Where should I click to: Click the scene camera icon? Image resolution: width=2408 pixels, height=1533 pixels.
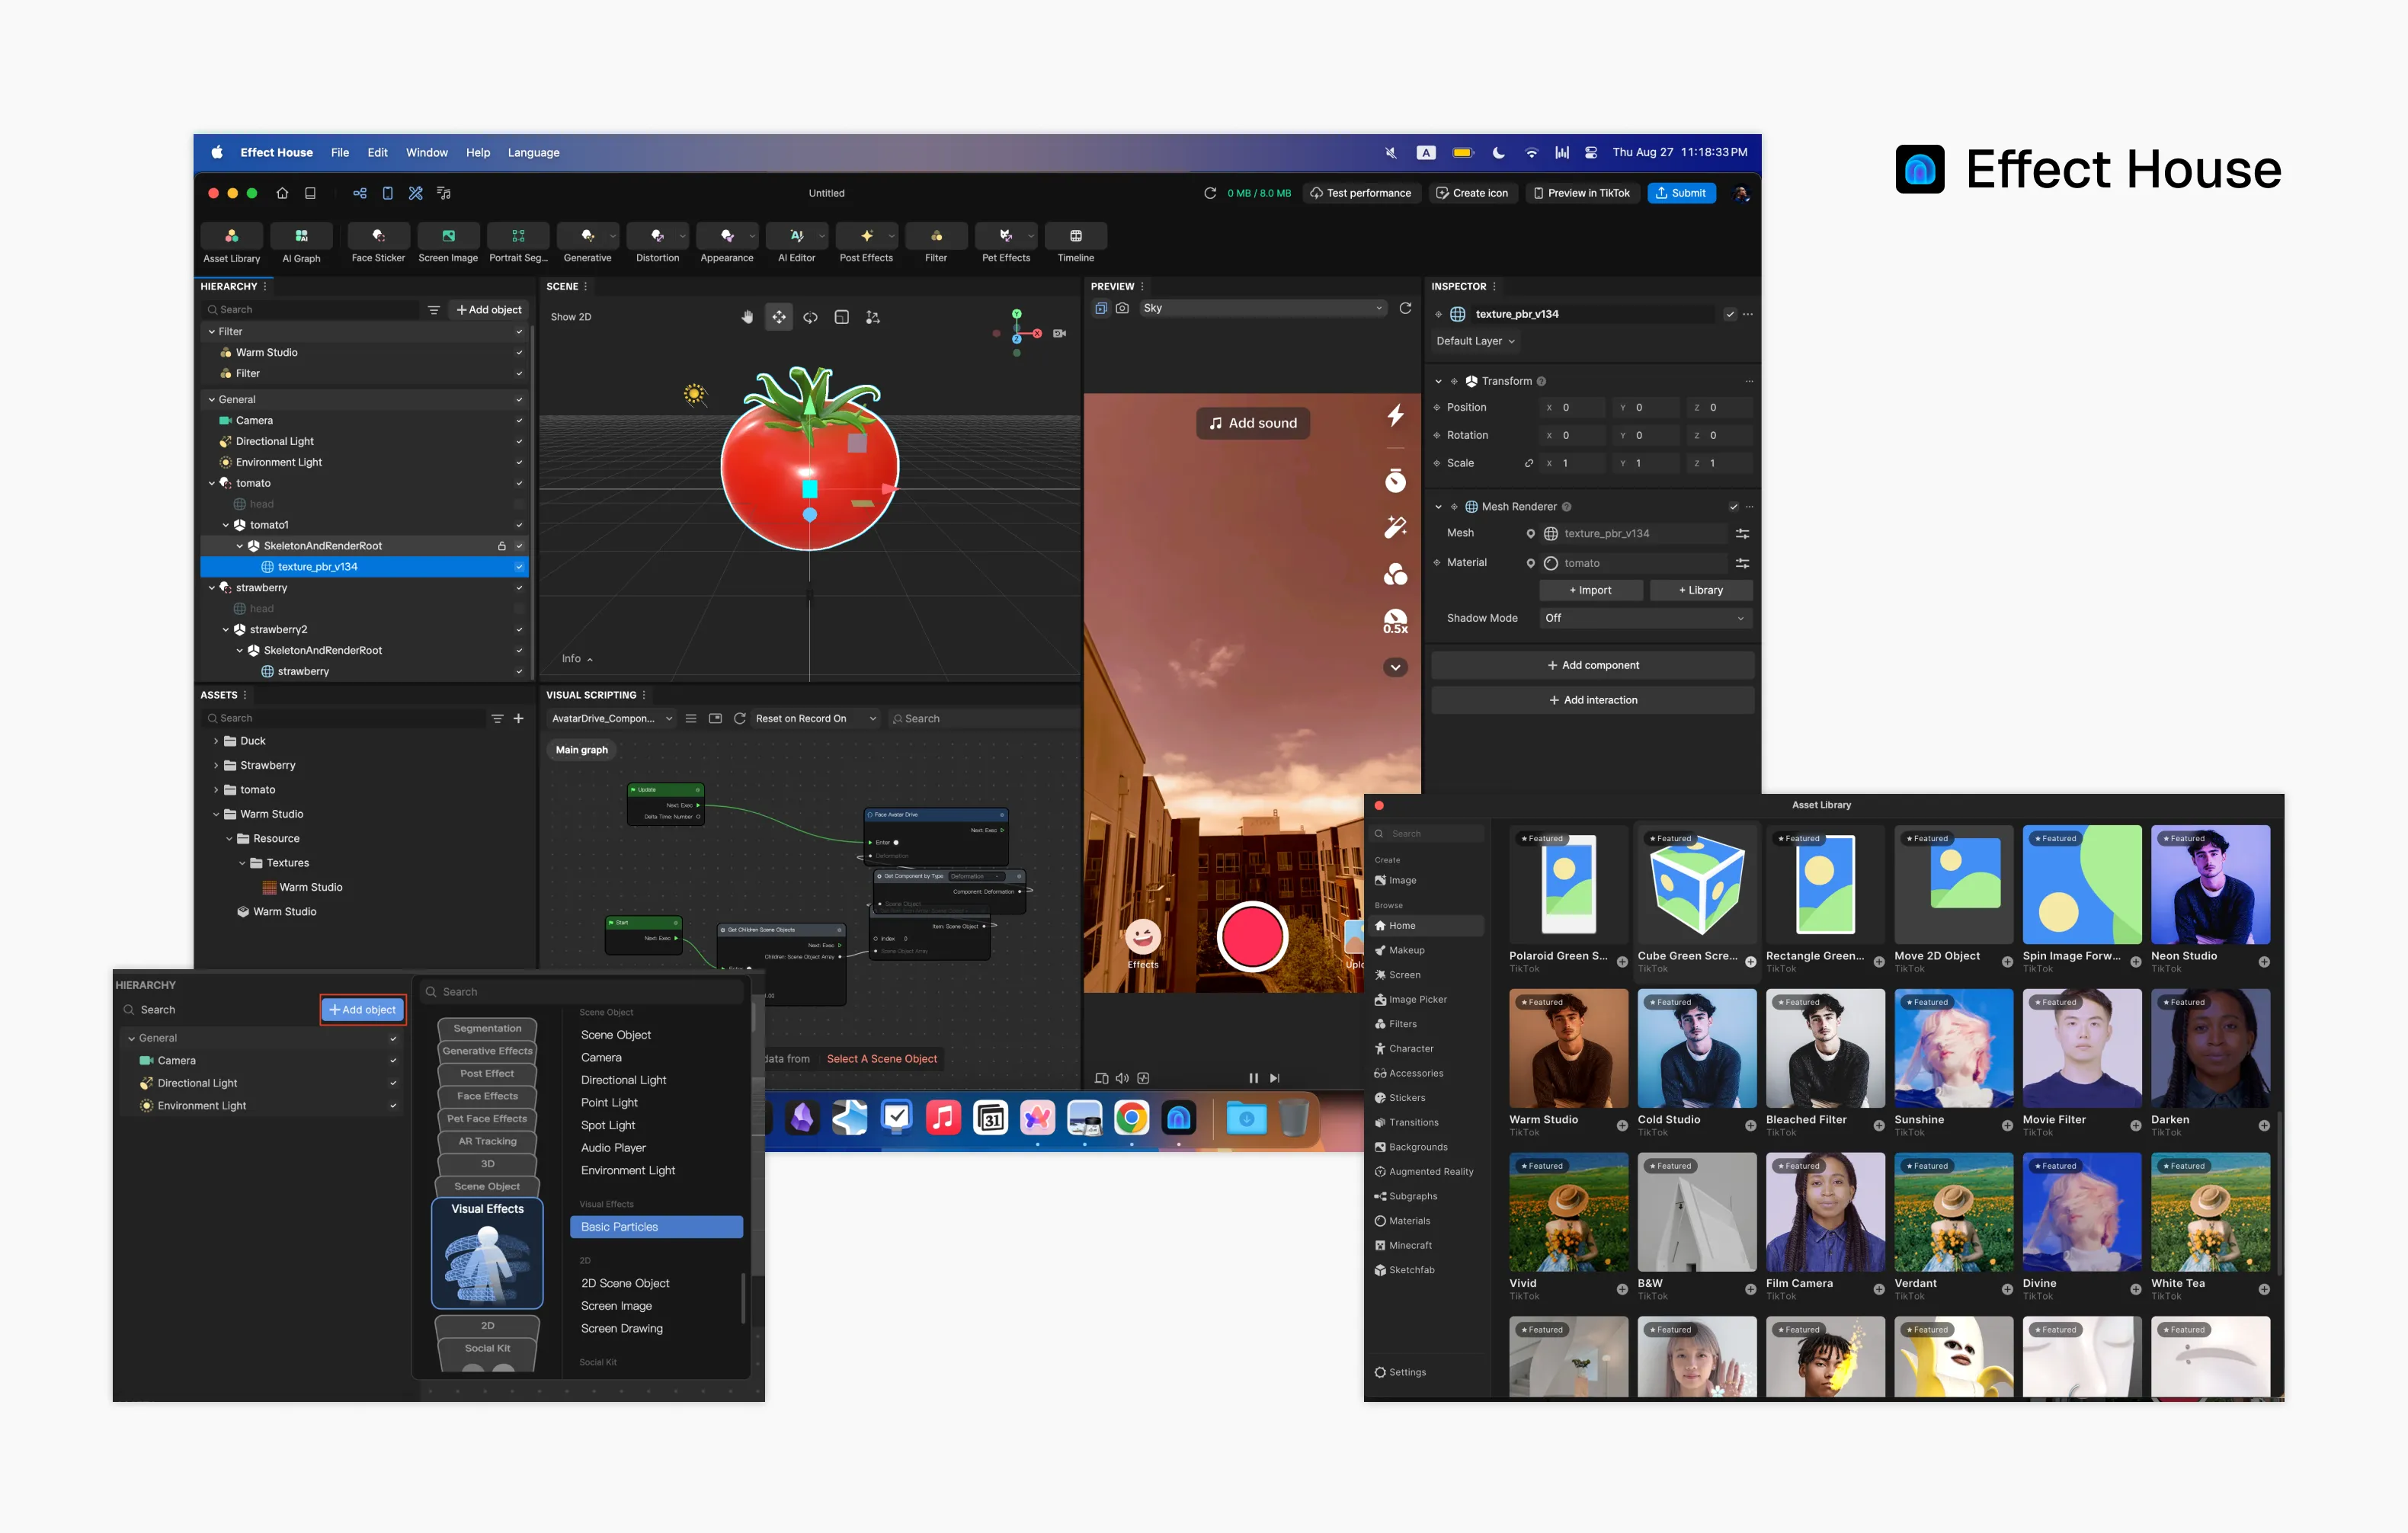(x=1059, y=333)
